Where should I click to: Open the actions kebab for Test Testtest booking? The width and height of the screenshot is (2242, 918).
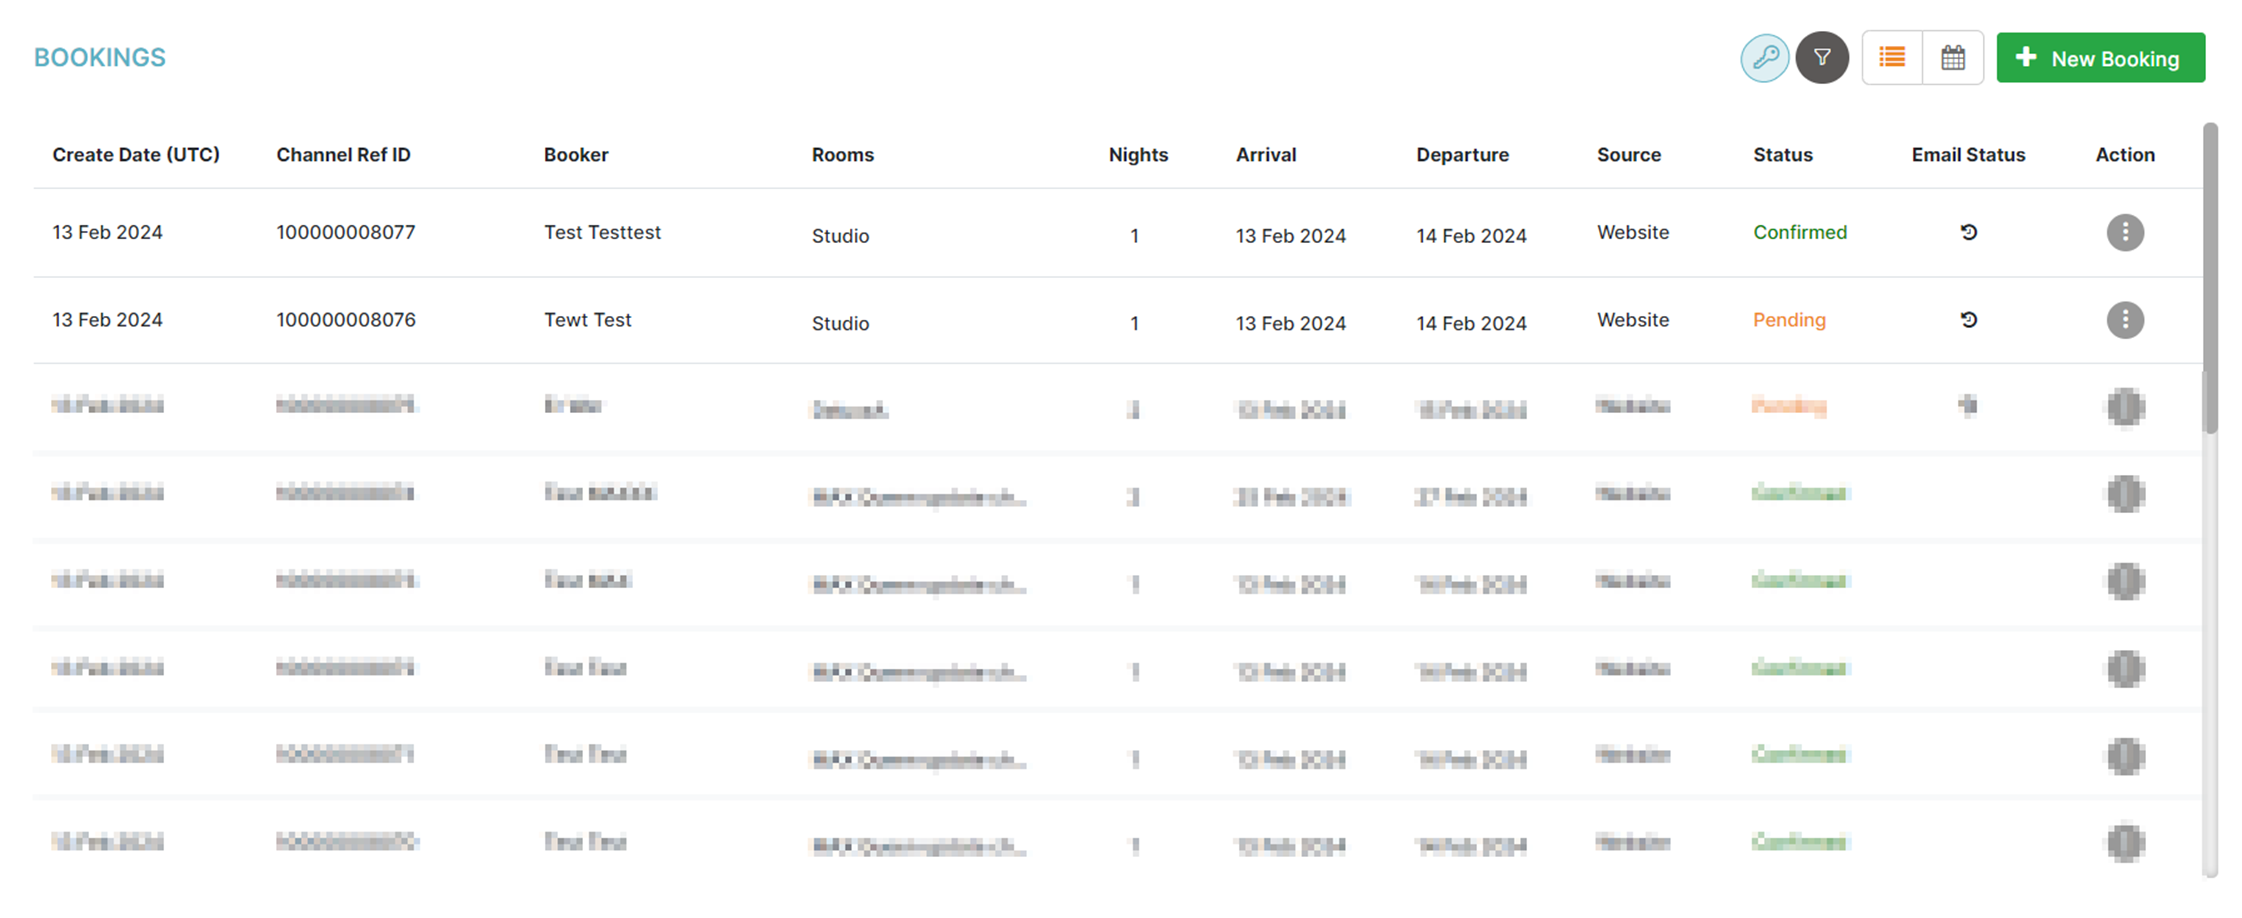coord(2126,232)
